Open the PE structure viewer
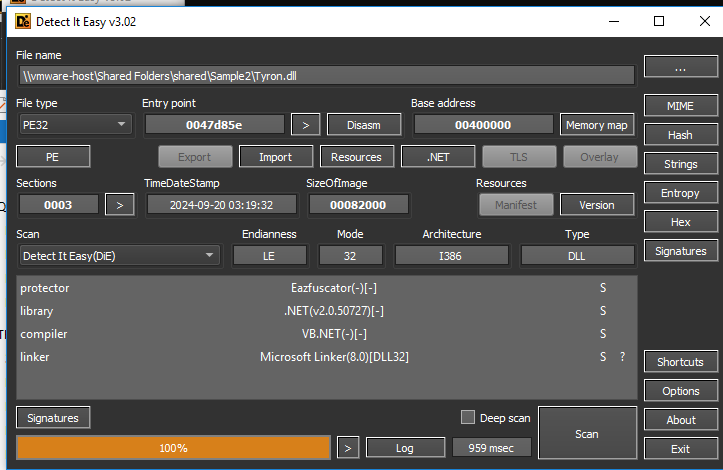Viewport: 723px width, 470px height. [x=53, y=157]
